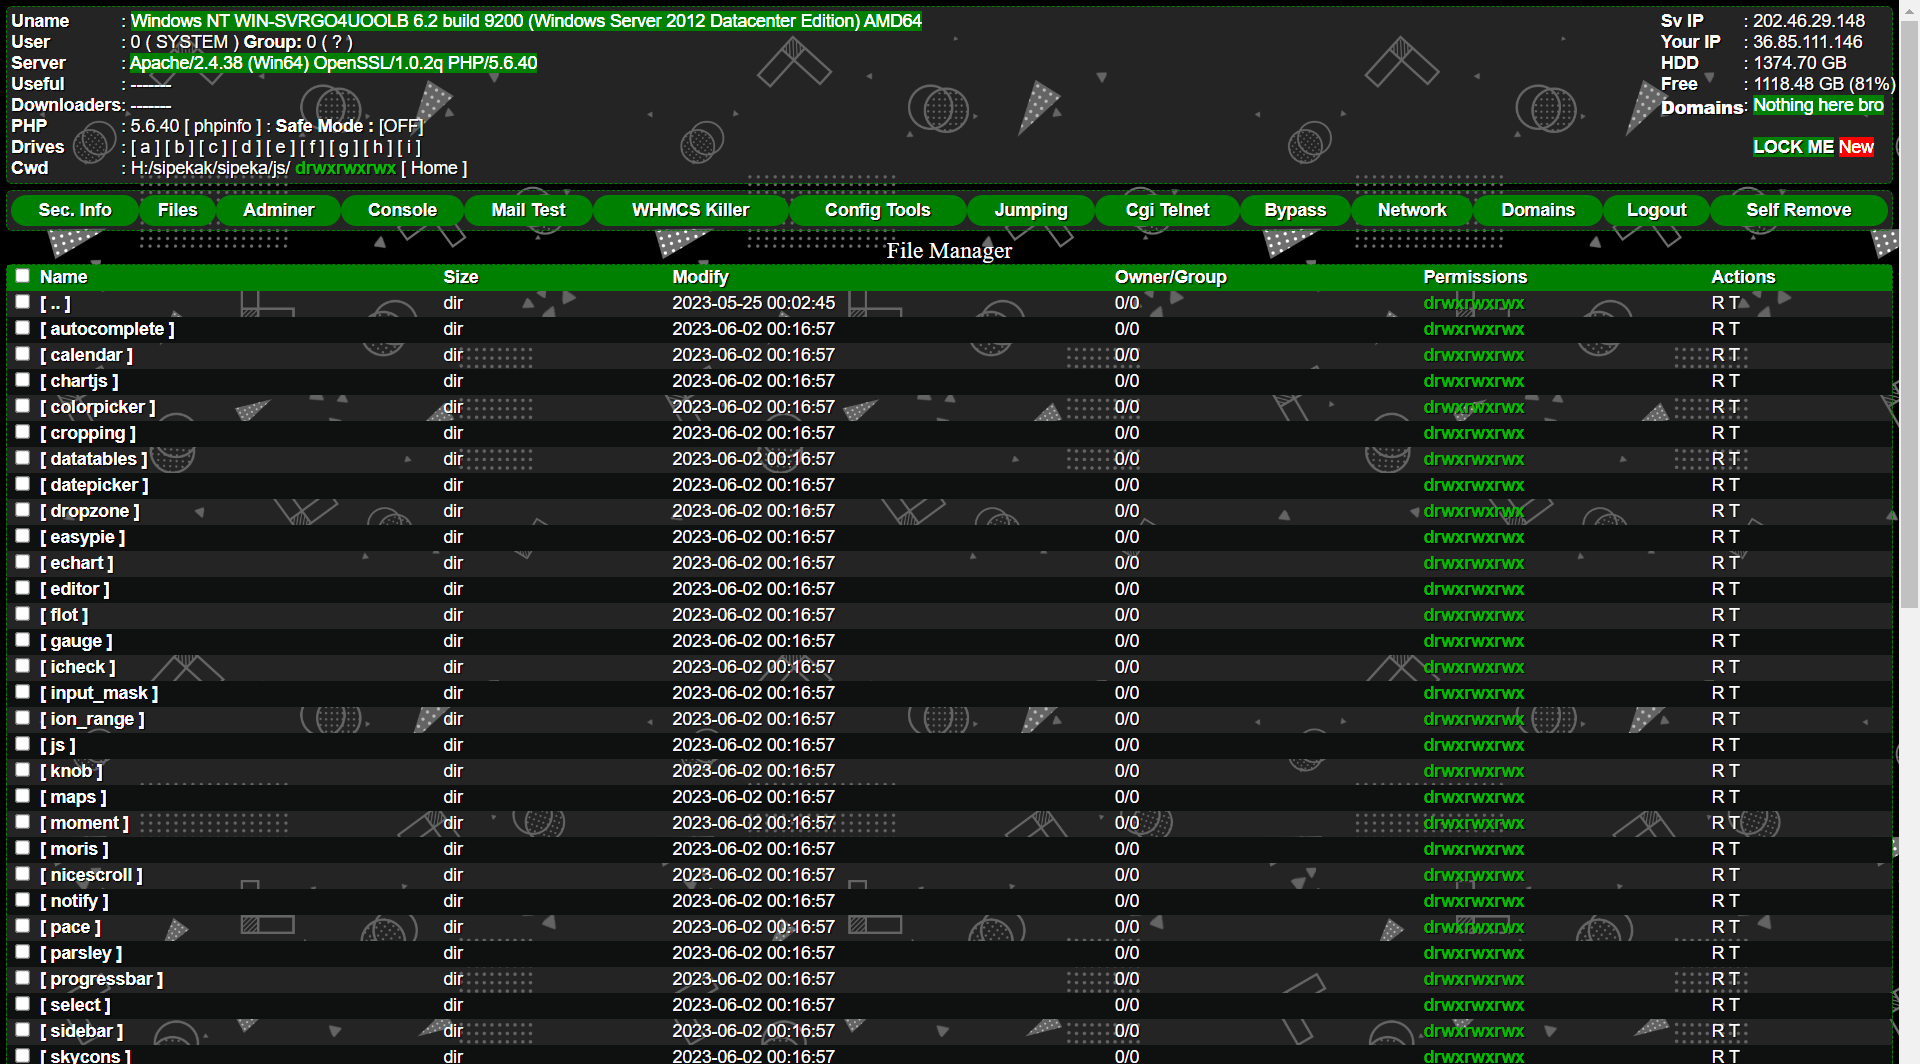Click the R action for the moris folder
1920x1064 pixels.
(1717, 849)
